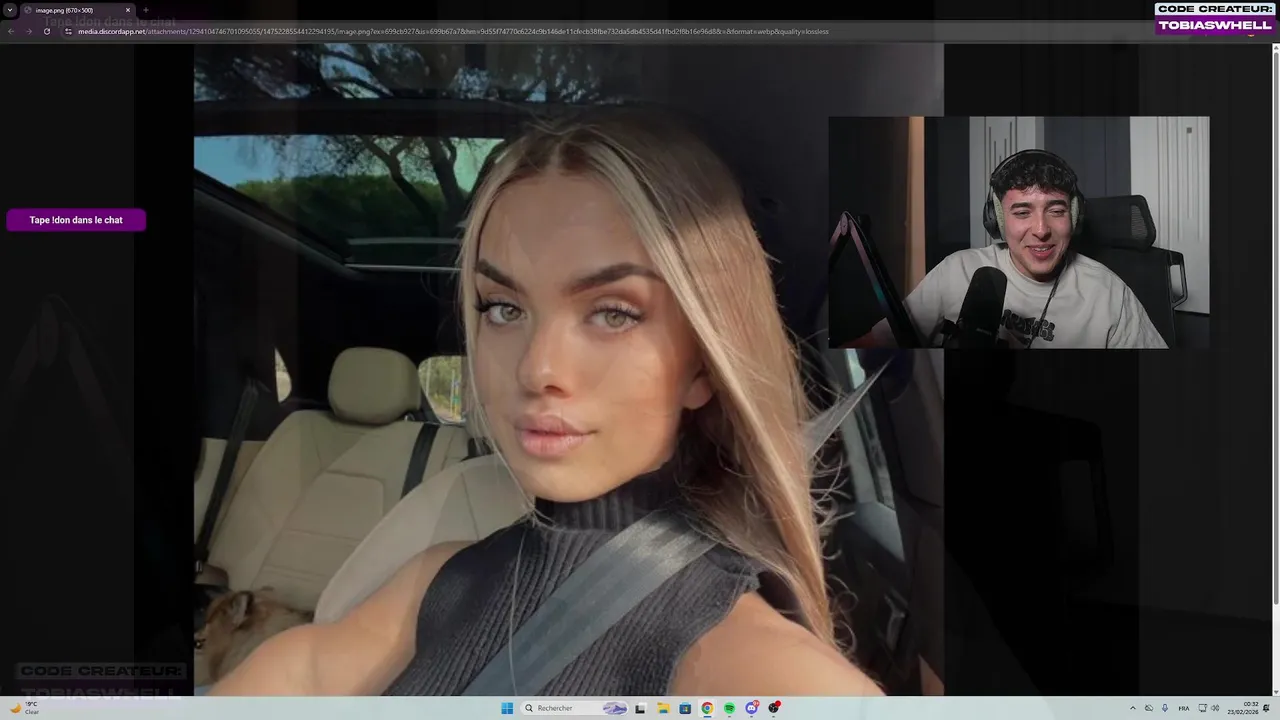This screenshot has height=720, width=1280.
Task: Reload the page with refresh icon
Action: pyautogui.click(x=46, y=31)
